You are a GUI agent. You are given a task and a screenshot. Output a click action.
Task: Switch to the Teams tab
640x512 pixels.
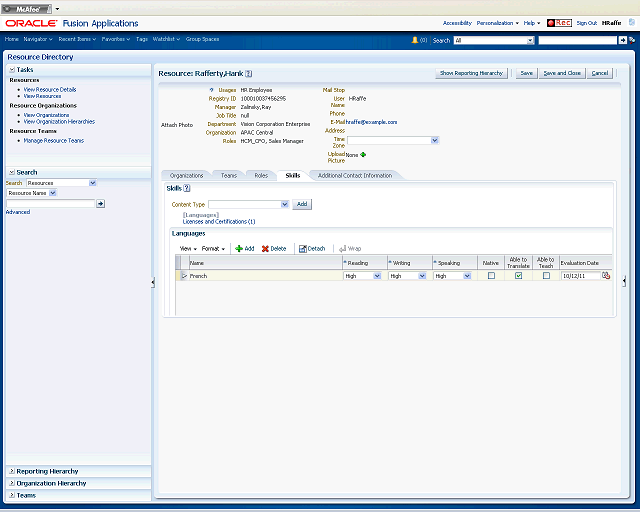(x=229, y=176)
